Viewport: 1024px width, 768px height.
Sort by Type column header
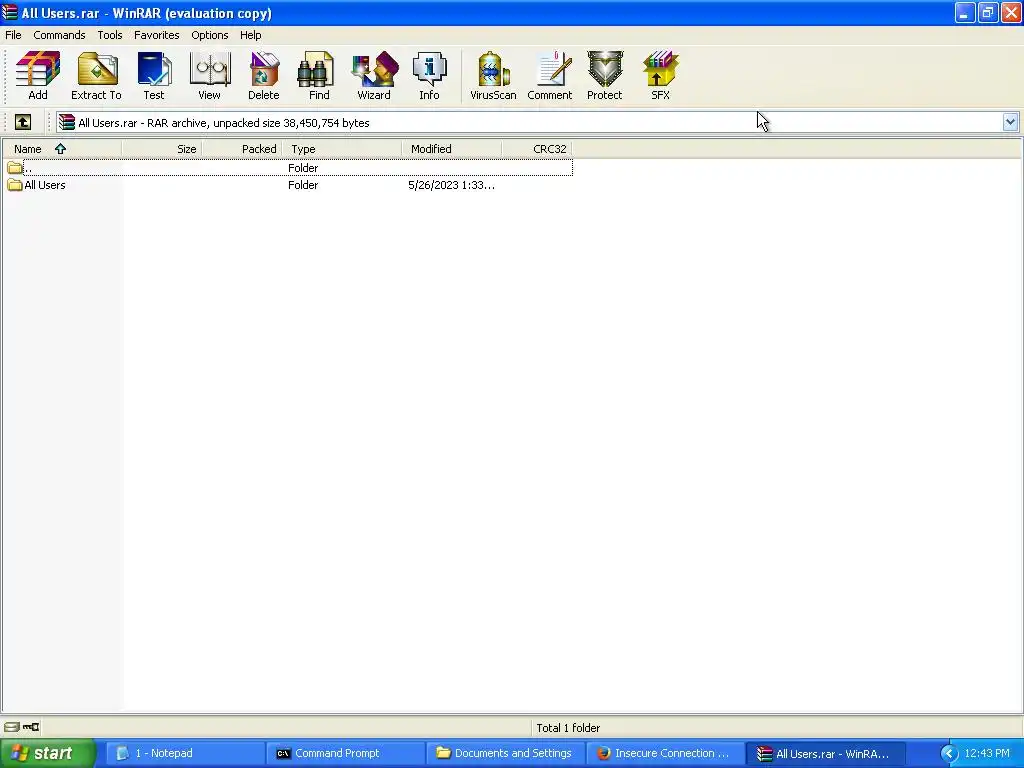342,149
